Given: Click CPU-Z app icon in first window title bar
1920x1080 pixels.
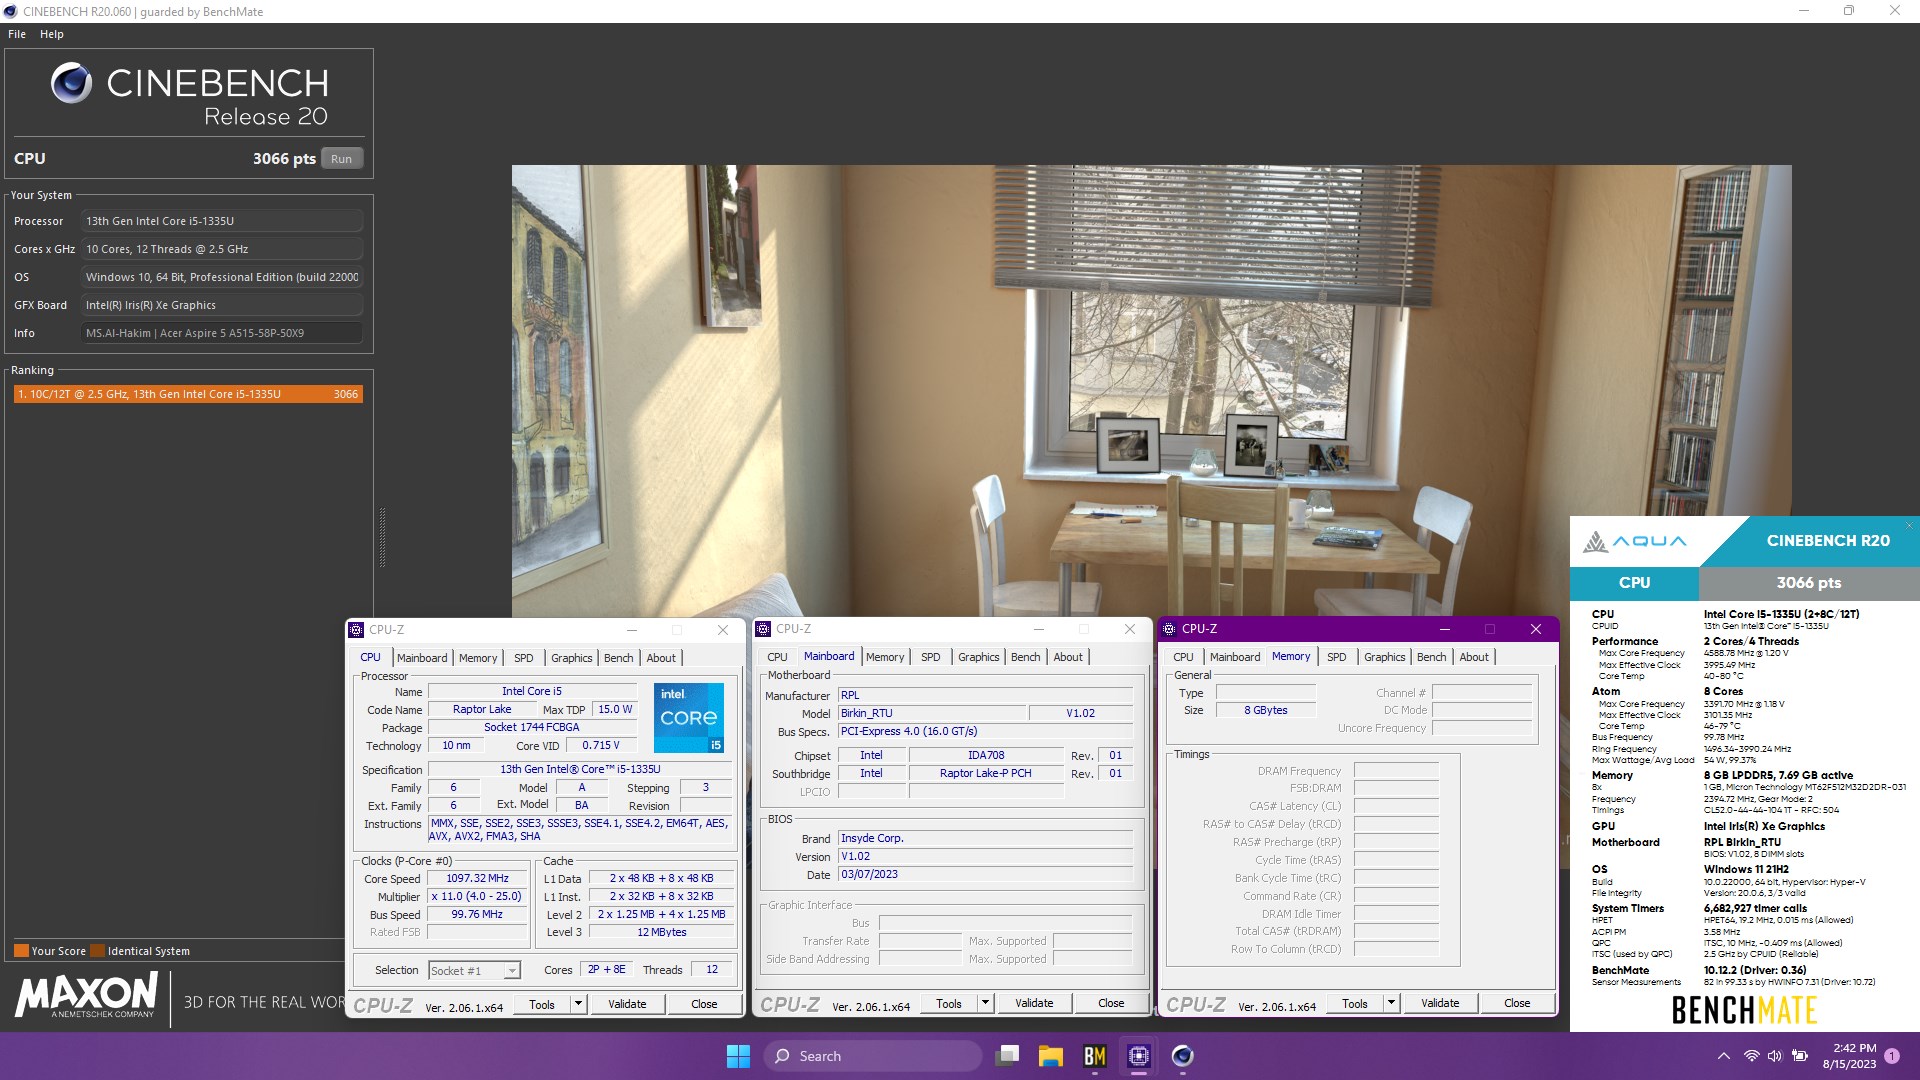Looking at the screenshot, I should click(356, 630).
